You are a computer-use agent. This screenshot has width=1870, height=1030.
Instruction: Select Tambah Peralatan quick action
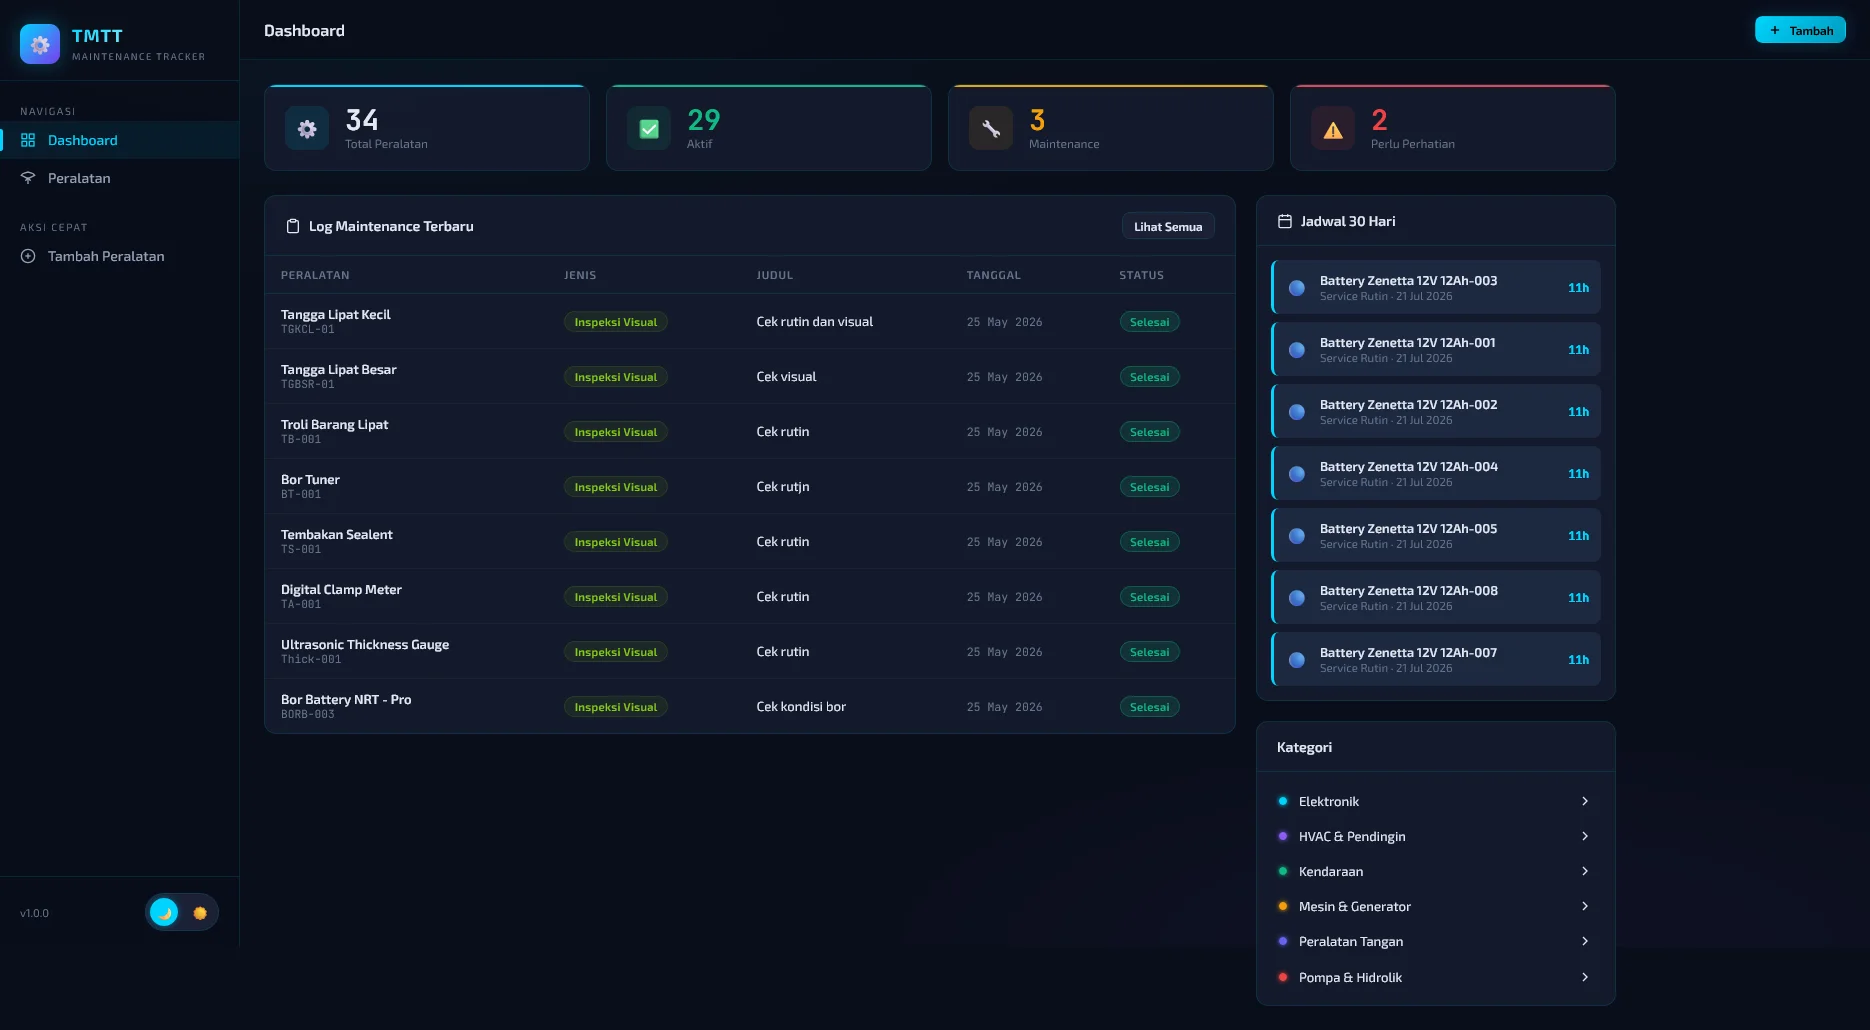[x=120, y=256]
